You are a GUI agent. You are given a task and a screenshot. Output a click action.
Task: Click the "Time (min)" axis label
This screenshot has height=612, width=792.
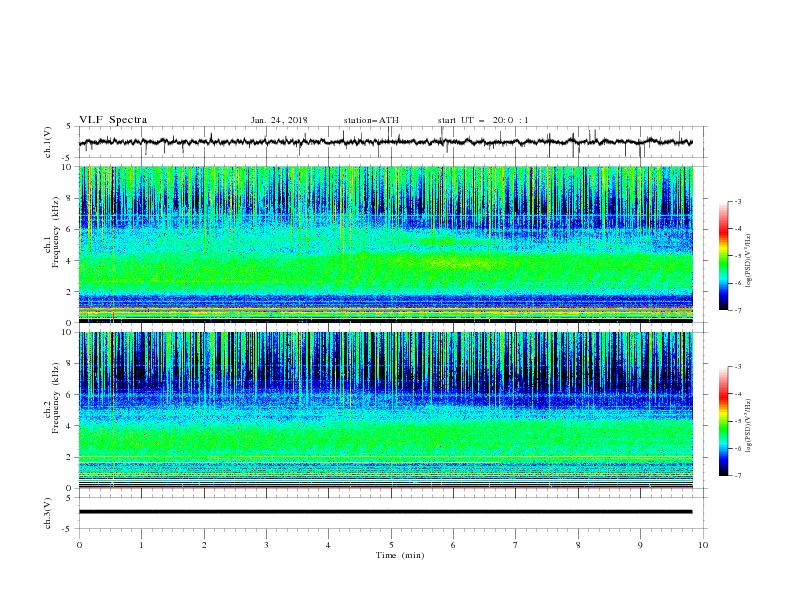(400, 555)
